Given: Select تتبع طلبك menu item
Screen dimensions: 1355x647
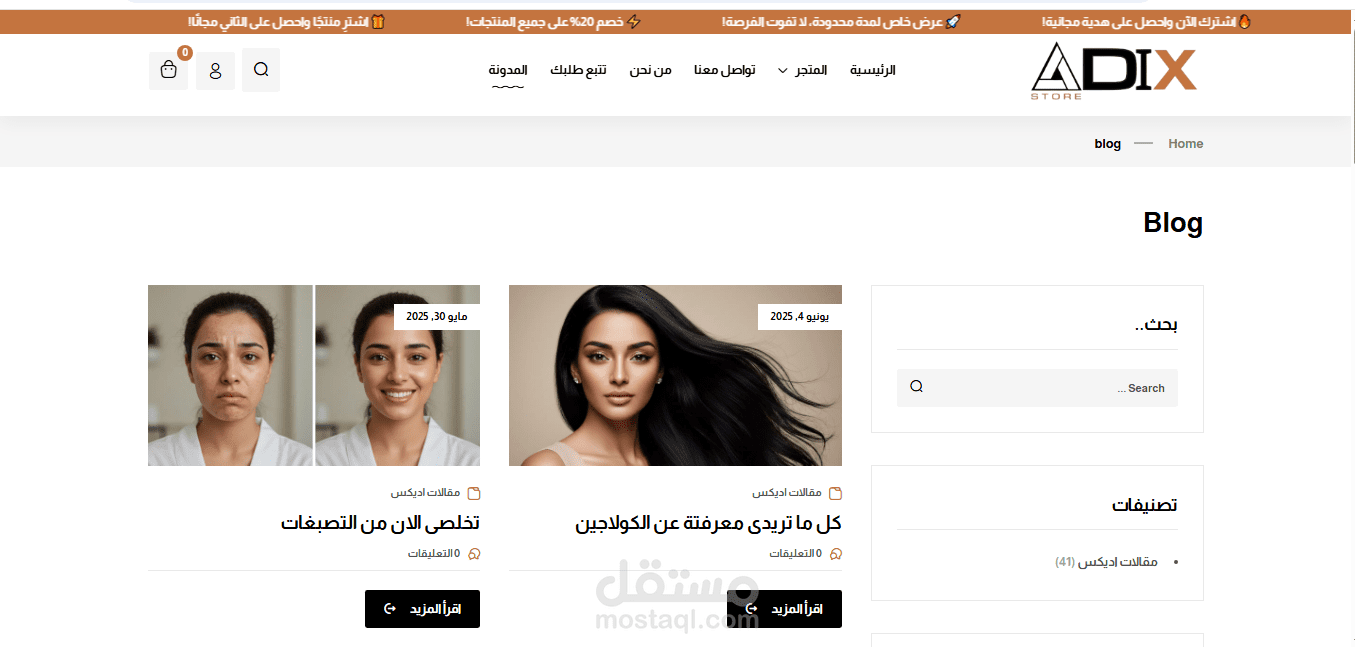Looking at the screenshot, I should tap(578, 70).
